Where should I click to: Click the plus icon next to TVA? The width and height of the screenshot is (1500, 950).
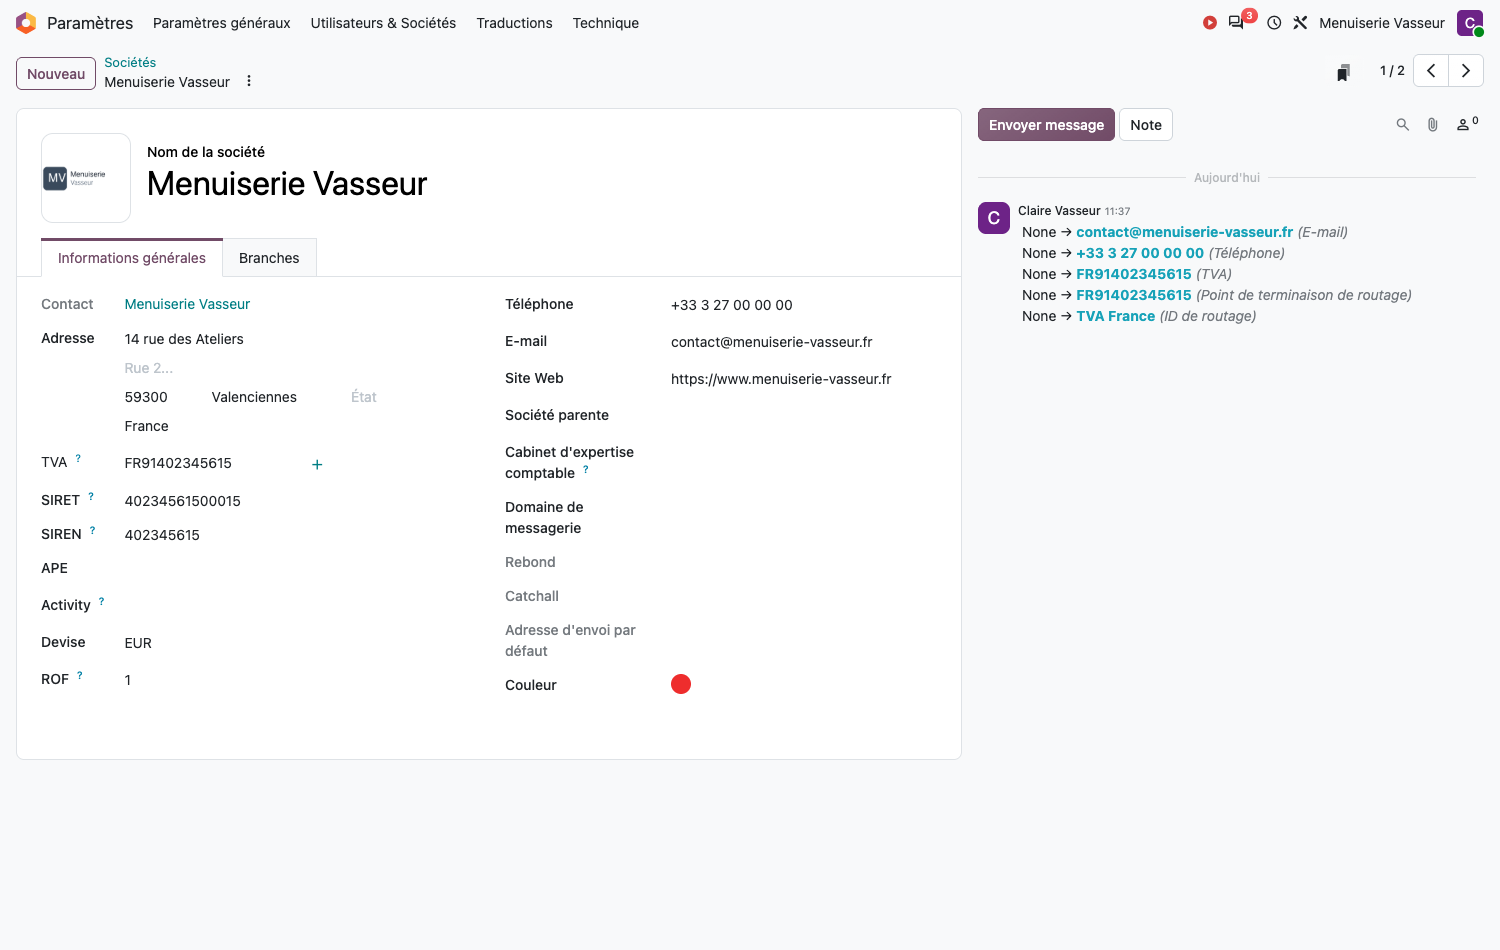[x=317, y=464]
